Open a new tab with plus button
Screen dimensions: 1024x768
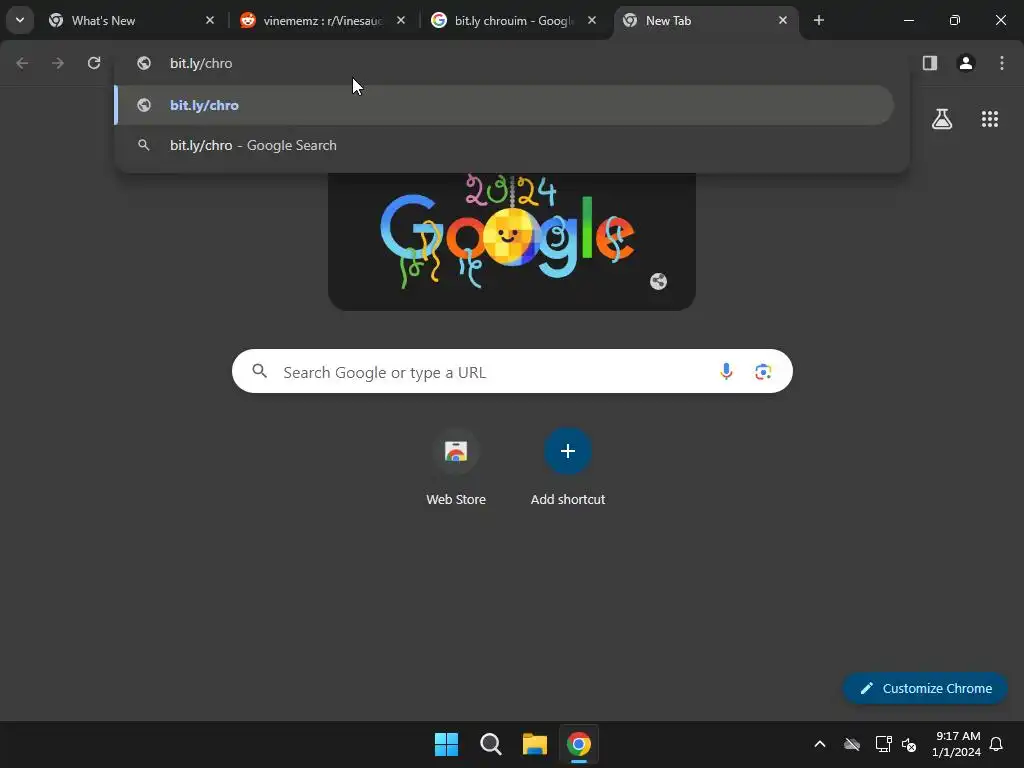click(819, 20)
